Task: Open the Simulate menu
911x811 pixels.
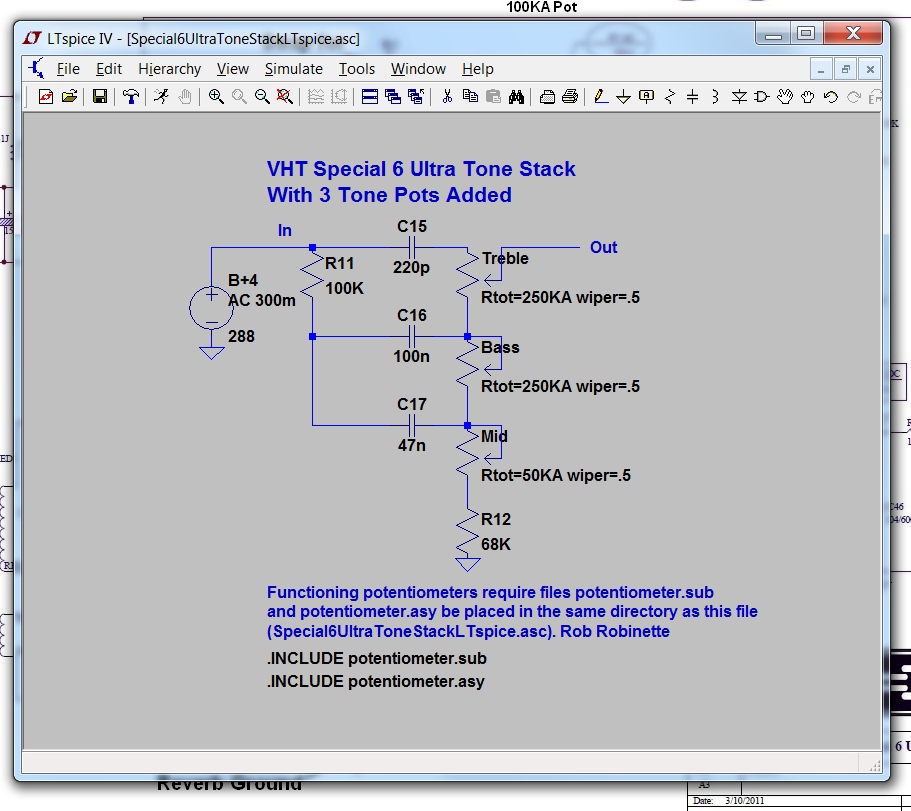Action: 293,69
